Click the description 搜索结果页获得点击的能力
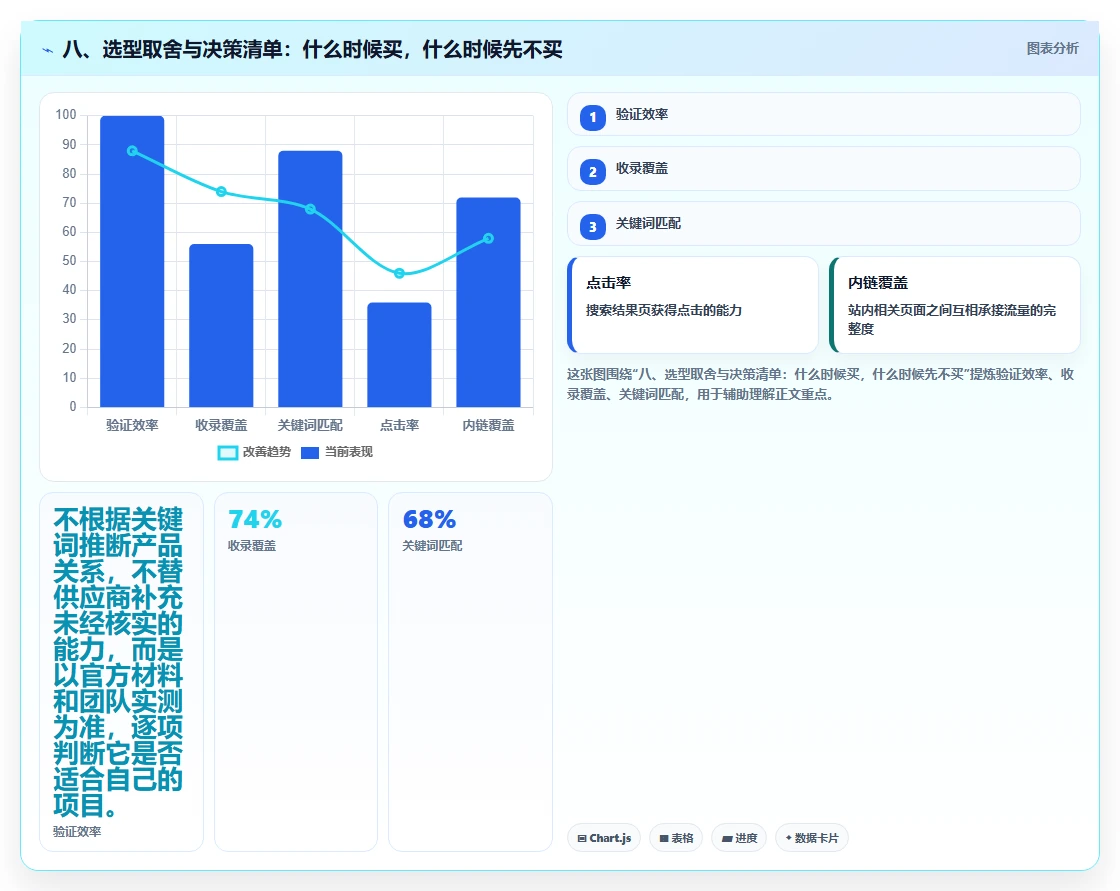The image size is (1120, 891). point(664,310)
